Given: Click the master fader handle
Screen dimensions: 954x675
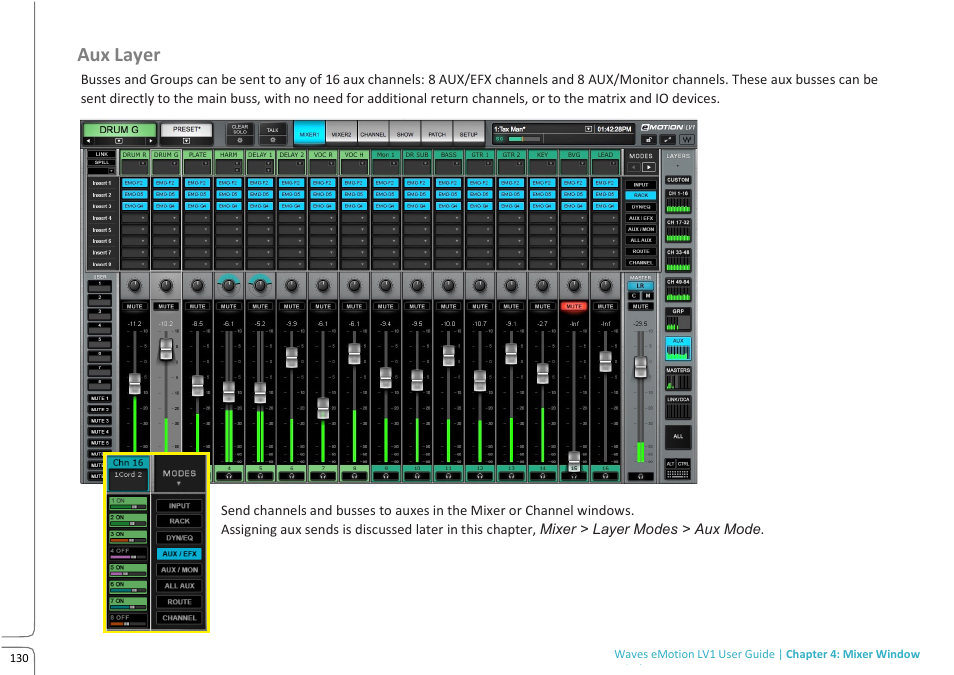Looking at the screenshot, I should pyautogui.click(x=640, y=367).
